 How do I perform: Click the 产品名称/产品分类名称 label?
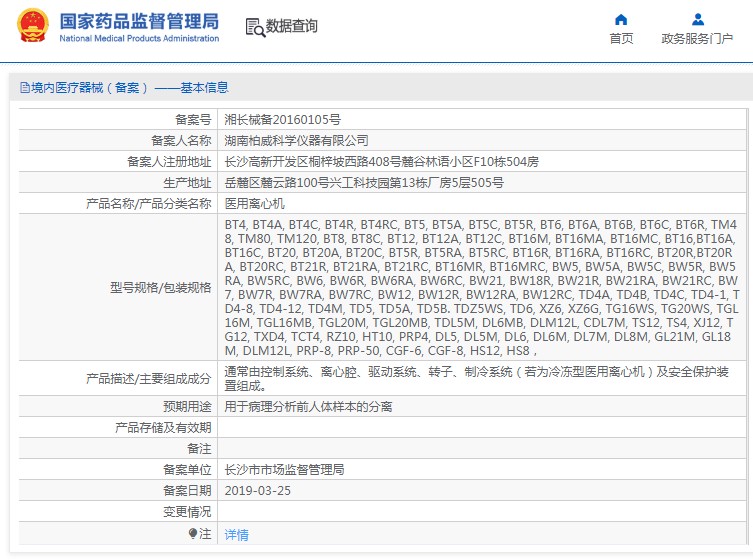[148, 204]
